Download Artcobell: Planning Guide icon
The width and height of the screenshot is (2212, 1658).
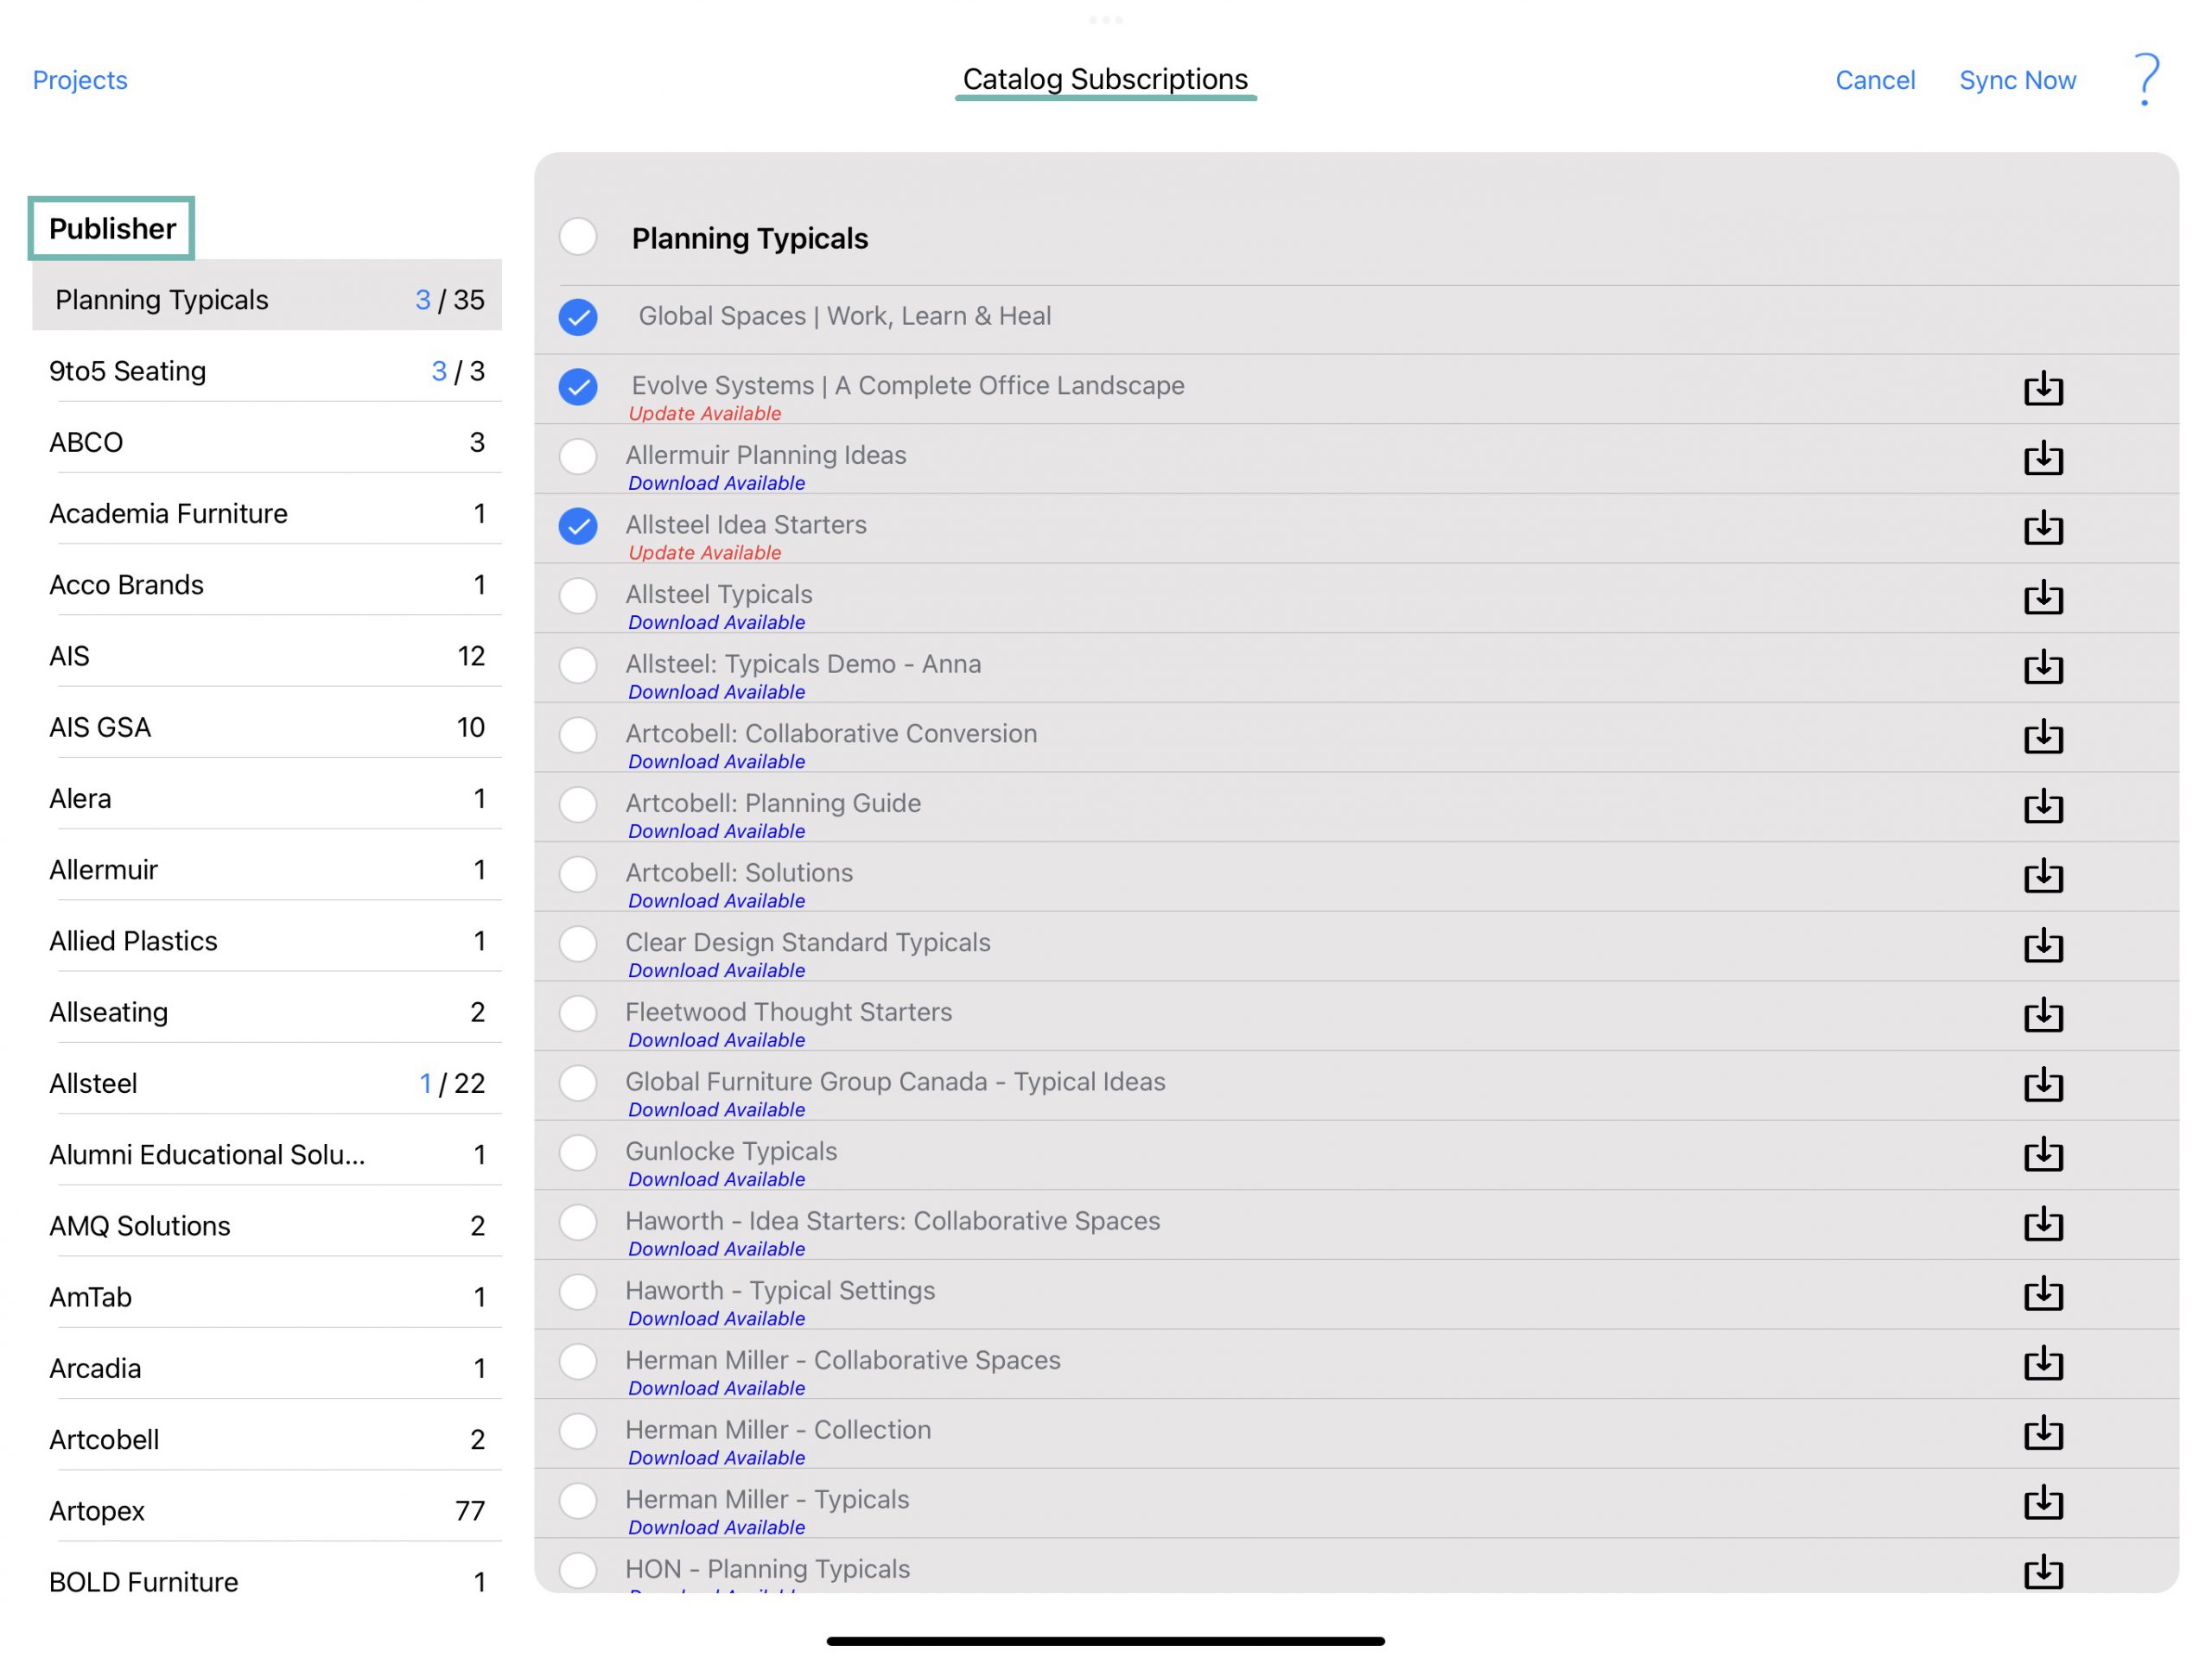(x=2043, y=806)
